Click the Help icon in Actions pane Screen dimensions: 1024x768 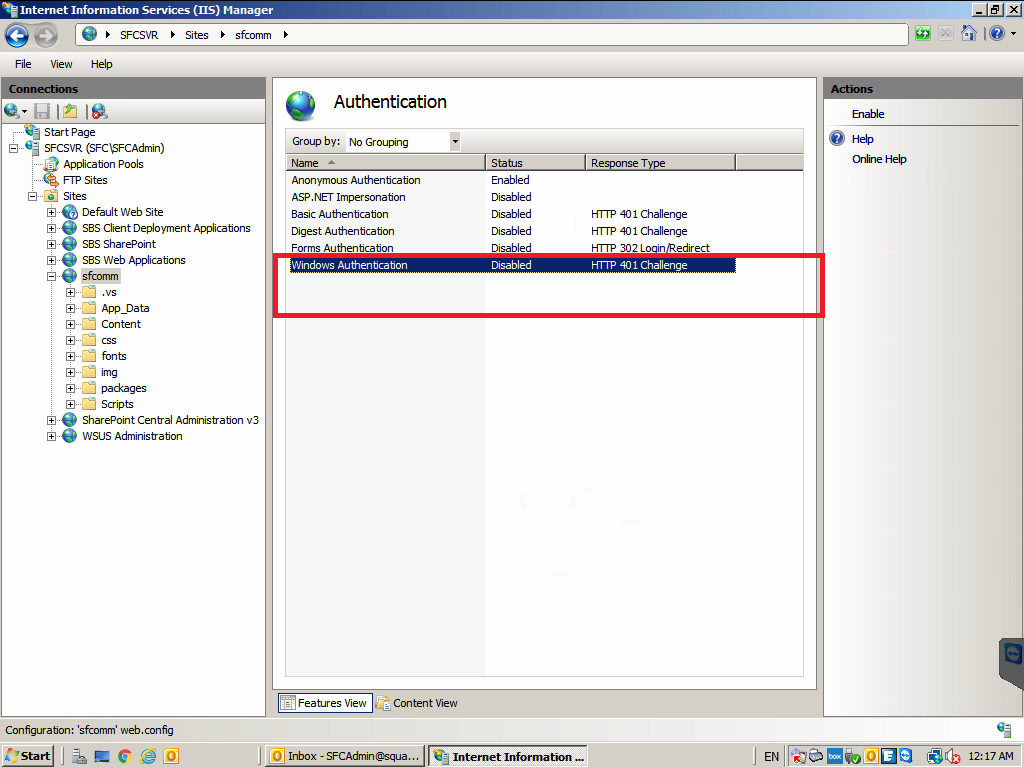coord(837,138)
